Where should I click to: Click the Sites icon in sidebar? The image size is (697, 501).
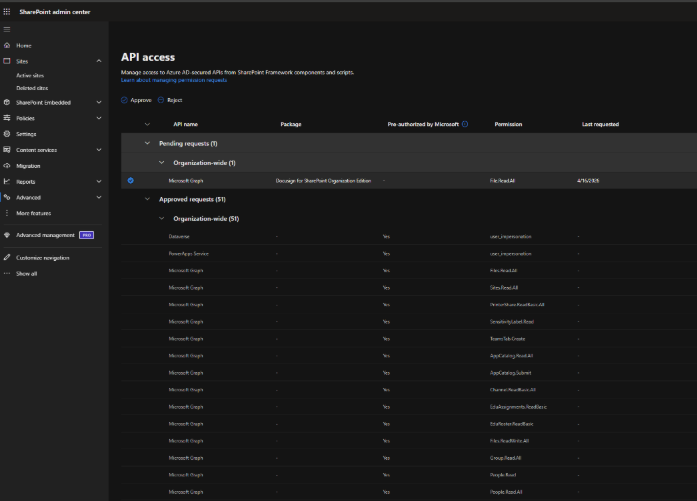pyautogui.click(x=7, y=61)
